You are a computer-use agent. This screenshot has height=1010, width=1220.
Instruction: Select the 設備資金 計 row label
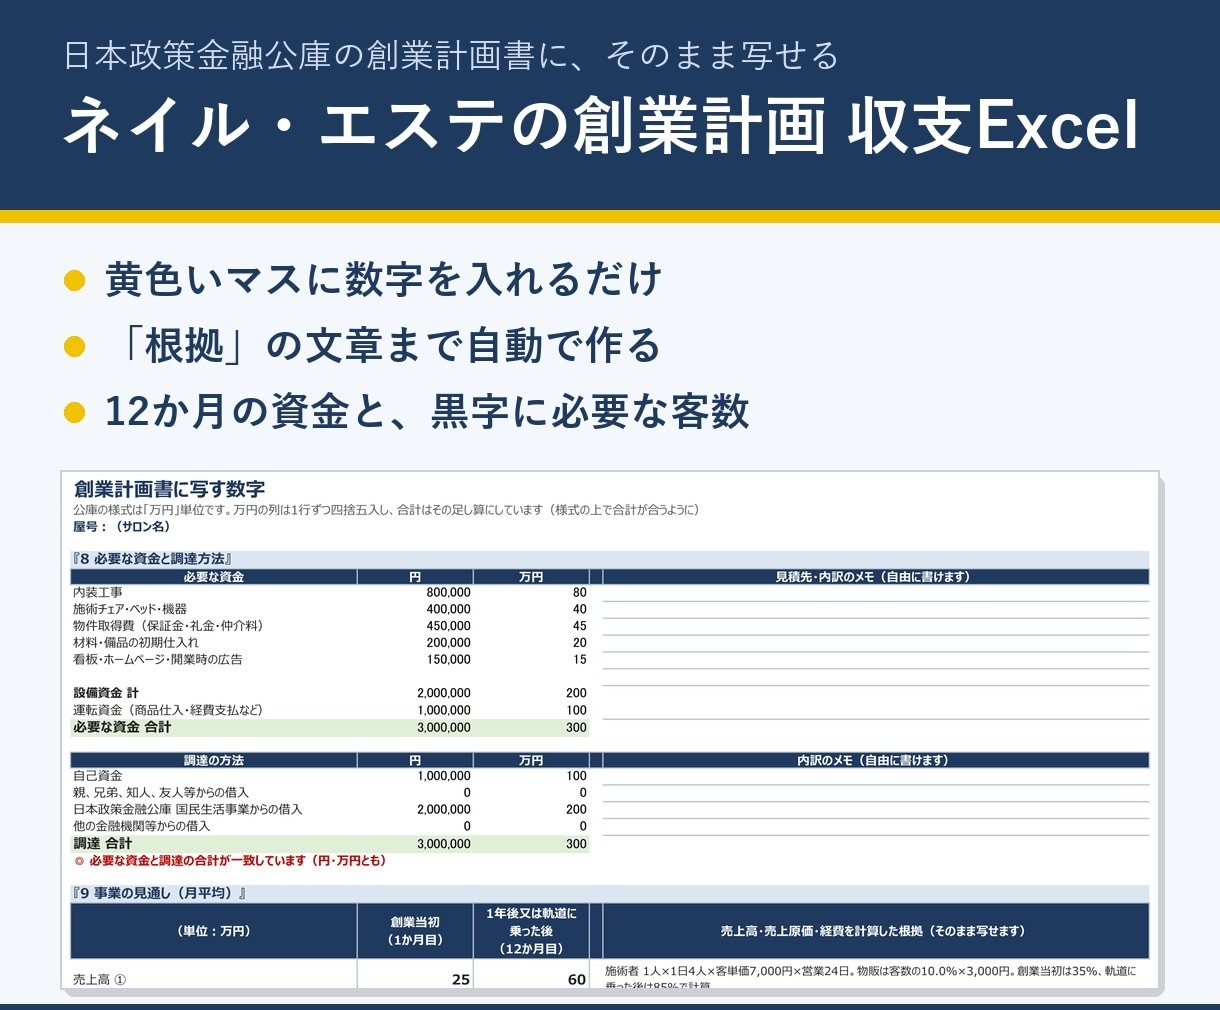click(106, 693)
